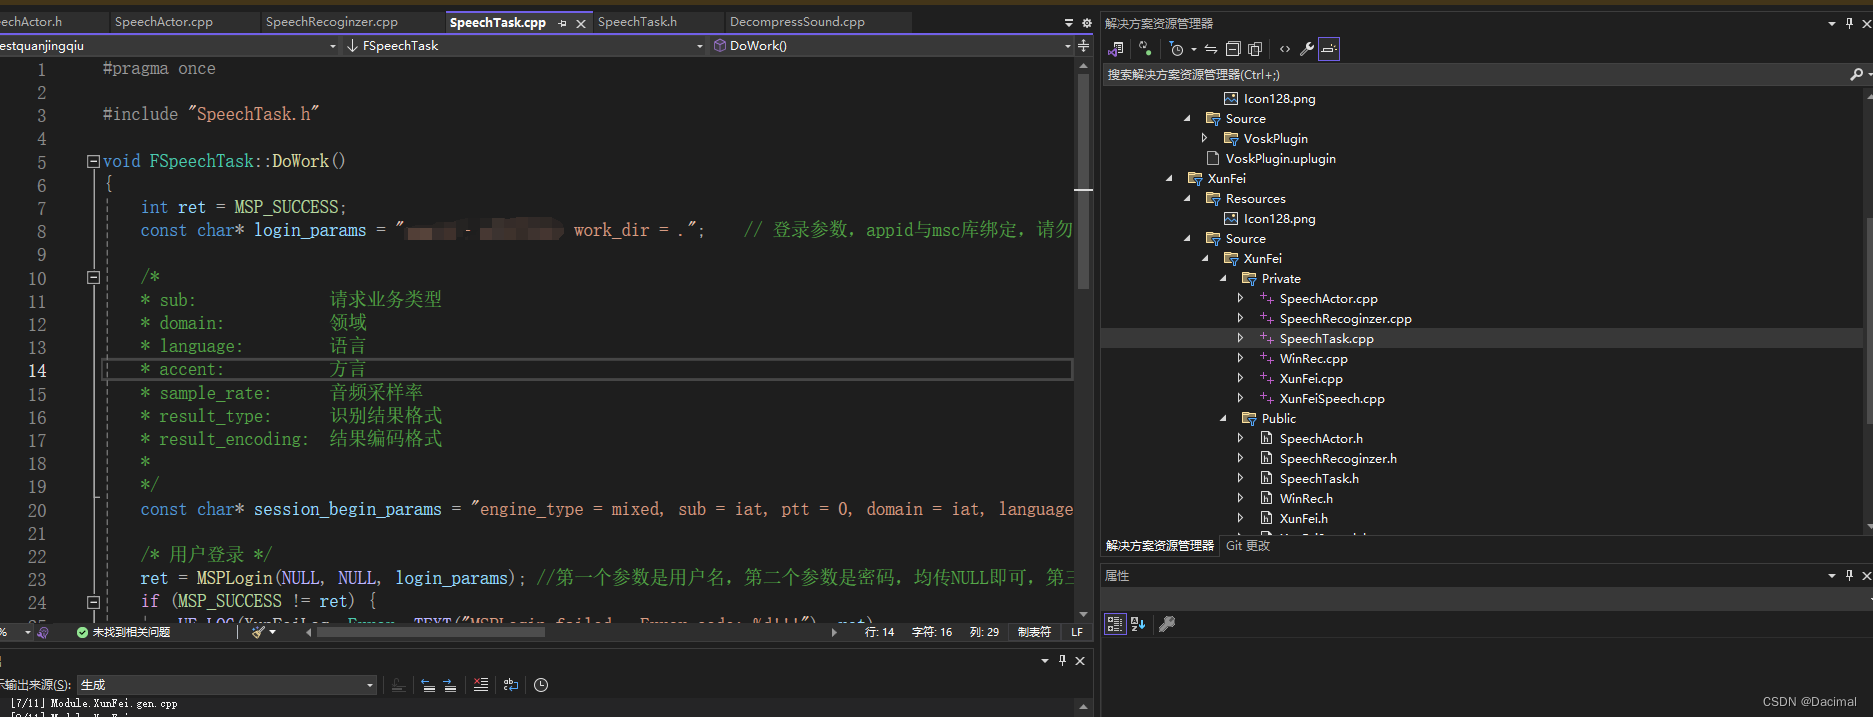The width and height of the screenshot is (1873, 717).
Task: Click View Code angle-brackets icon
Action: coord(1285,49)
